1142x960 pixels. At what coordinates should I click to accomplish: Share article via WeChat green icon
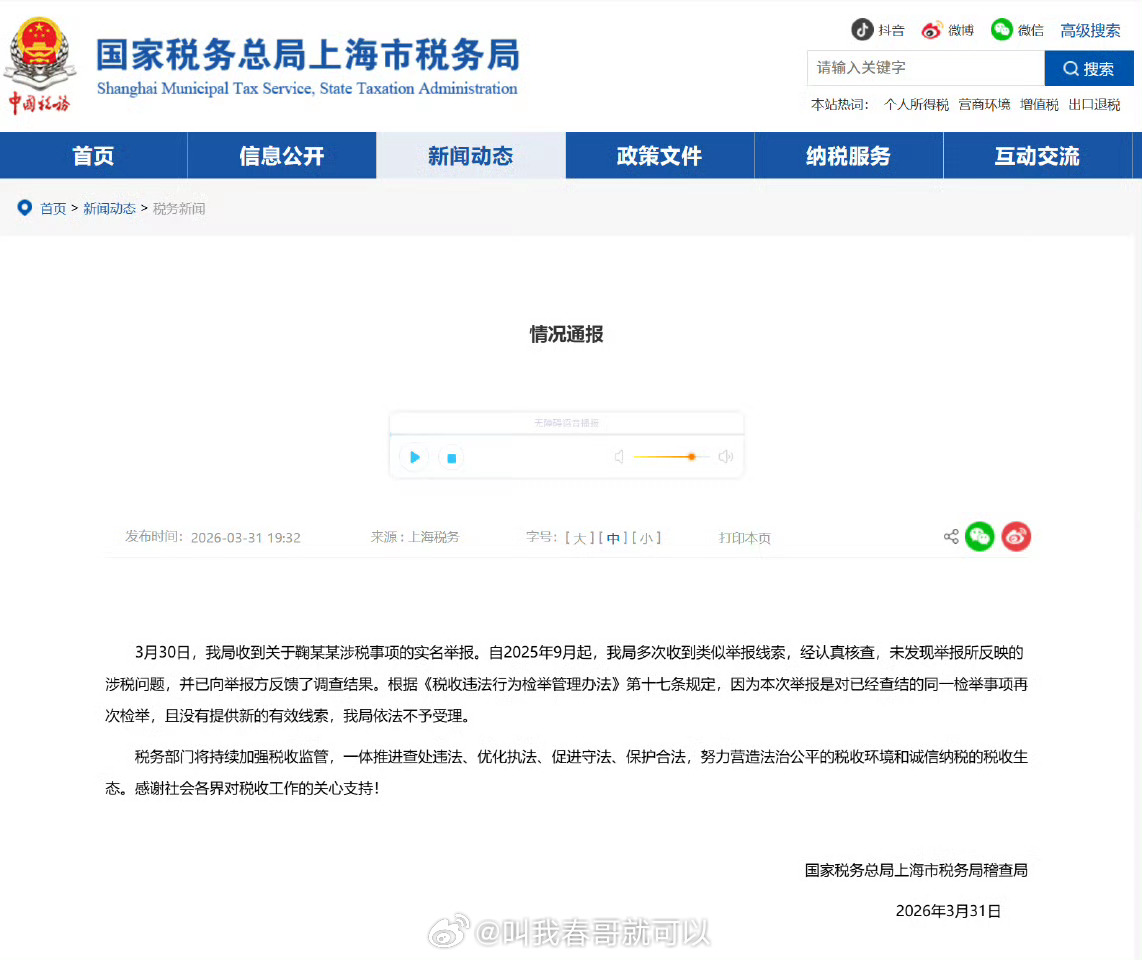980,537
